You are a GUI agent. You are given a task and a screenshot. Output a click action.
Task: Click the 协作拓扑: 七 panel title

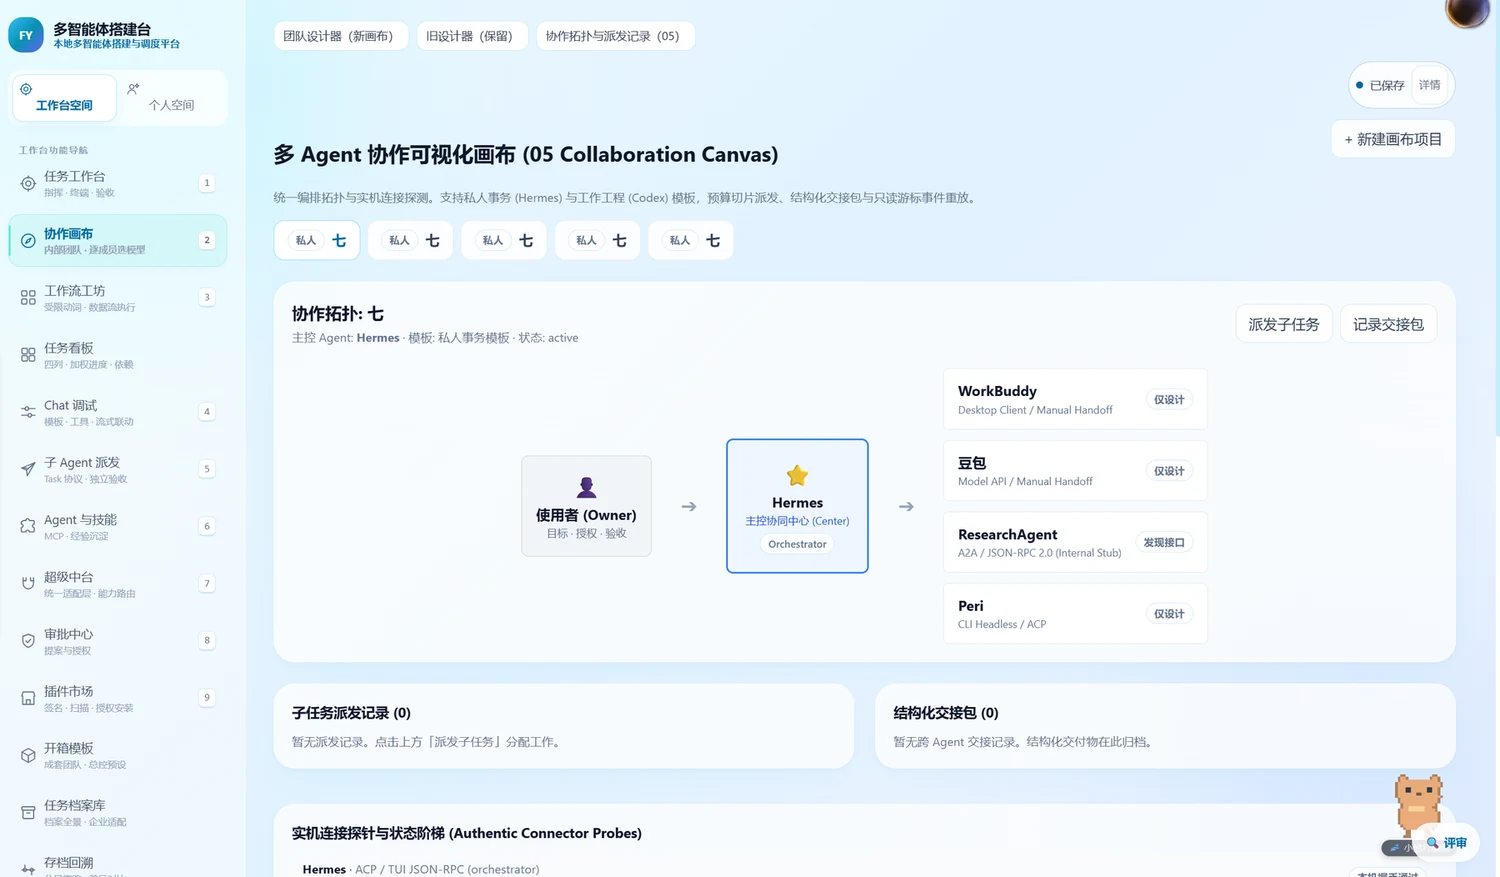coord(338,314)
